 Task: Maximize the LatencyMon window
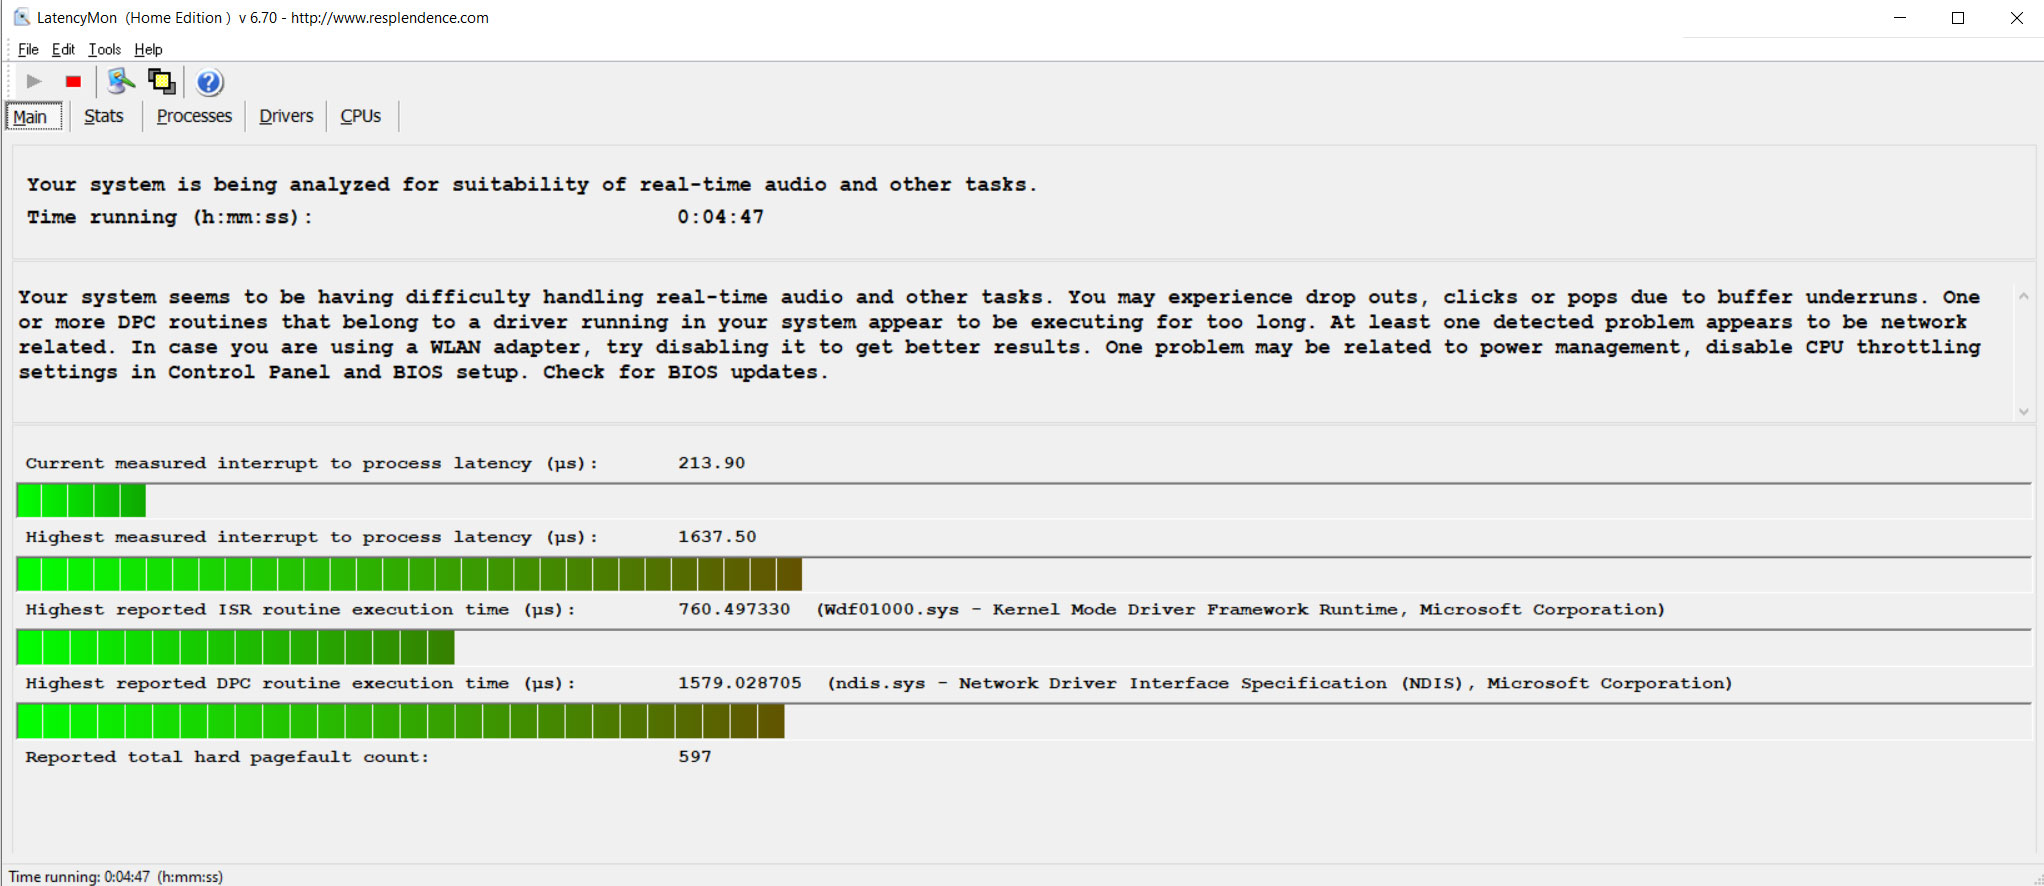1958,18
